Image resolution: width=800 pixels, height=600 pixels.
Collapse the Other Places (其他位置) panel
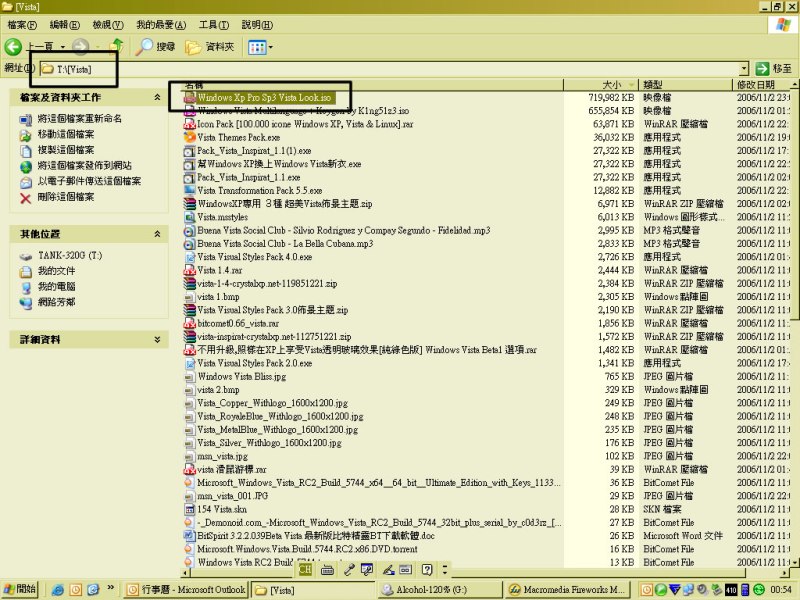(x=157, y=234)
